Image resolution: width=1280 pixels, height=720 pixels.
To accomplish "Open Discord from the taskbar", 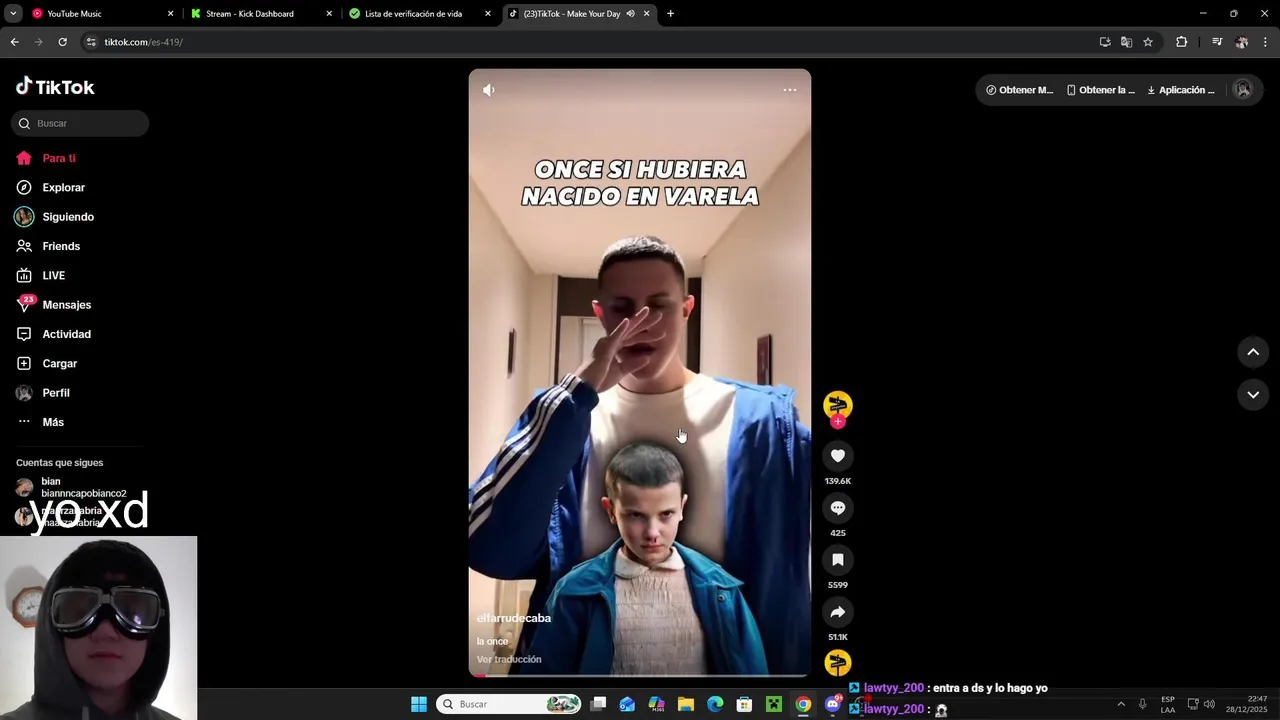I will [833, 704].
